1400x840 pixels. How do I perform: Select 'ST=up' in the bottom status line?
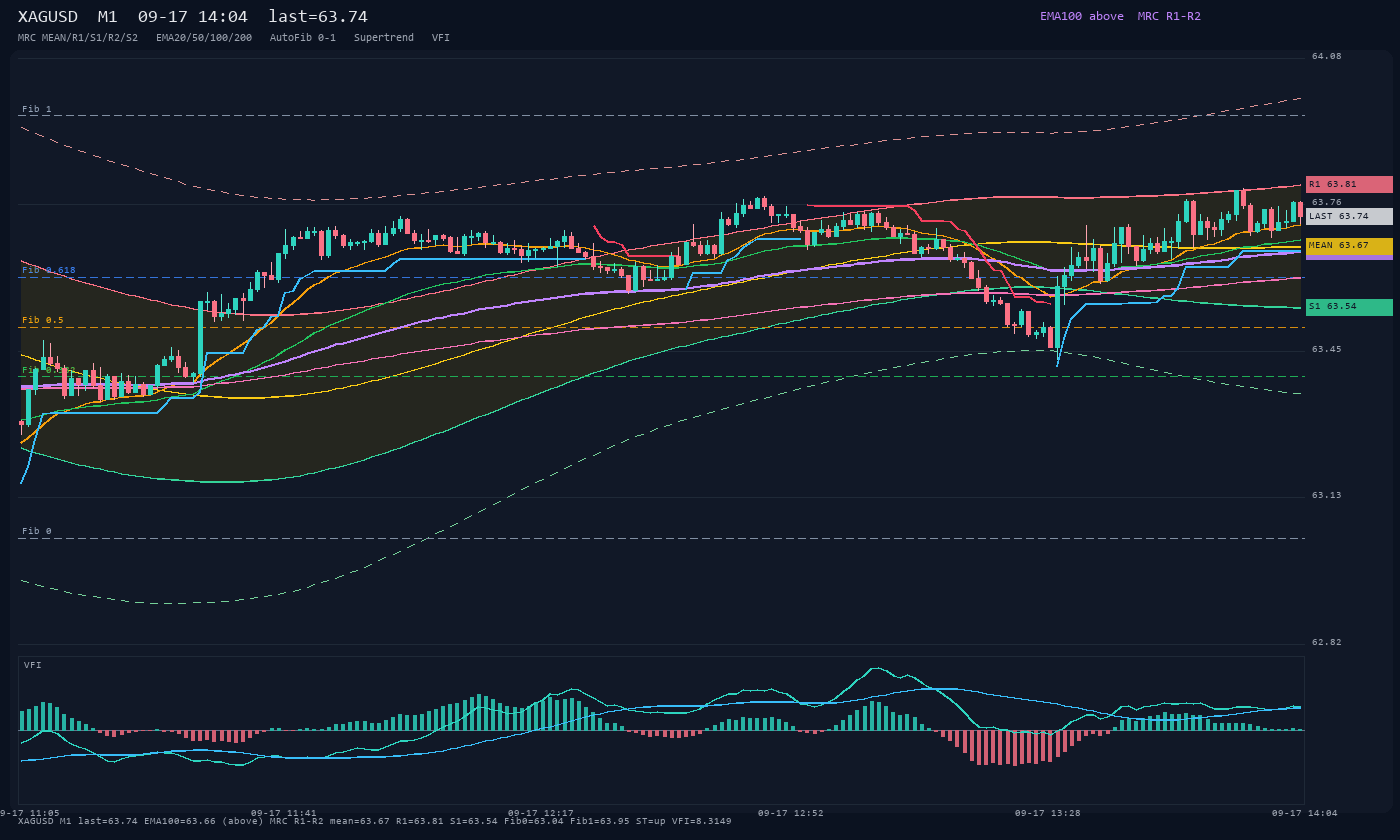click(651, 821)
